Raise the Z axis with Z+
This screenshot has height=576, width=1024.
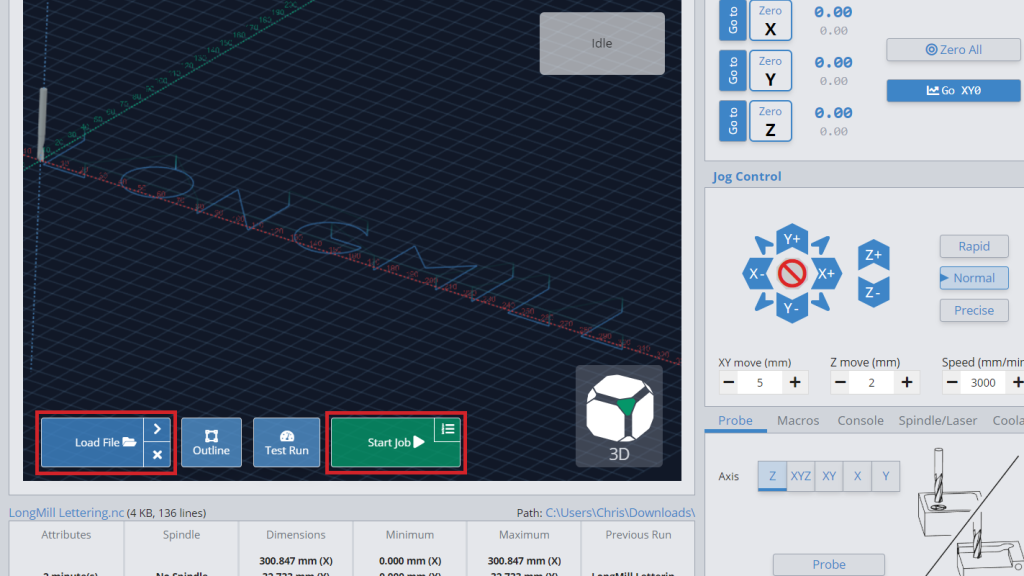pos(873,255)
